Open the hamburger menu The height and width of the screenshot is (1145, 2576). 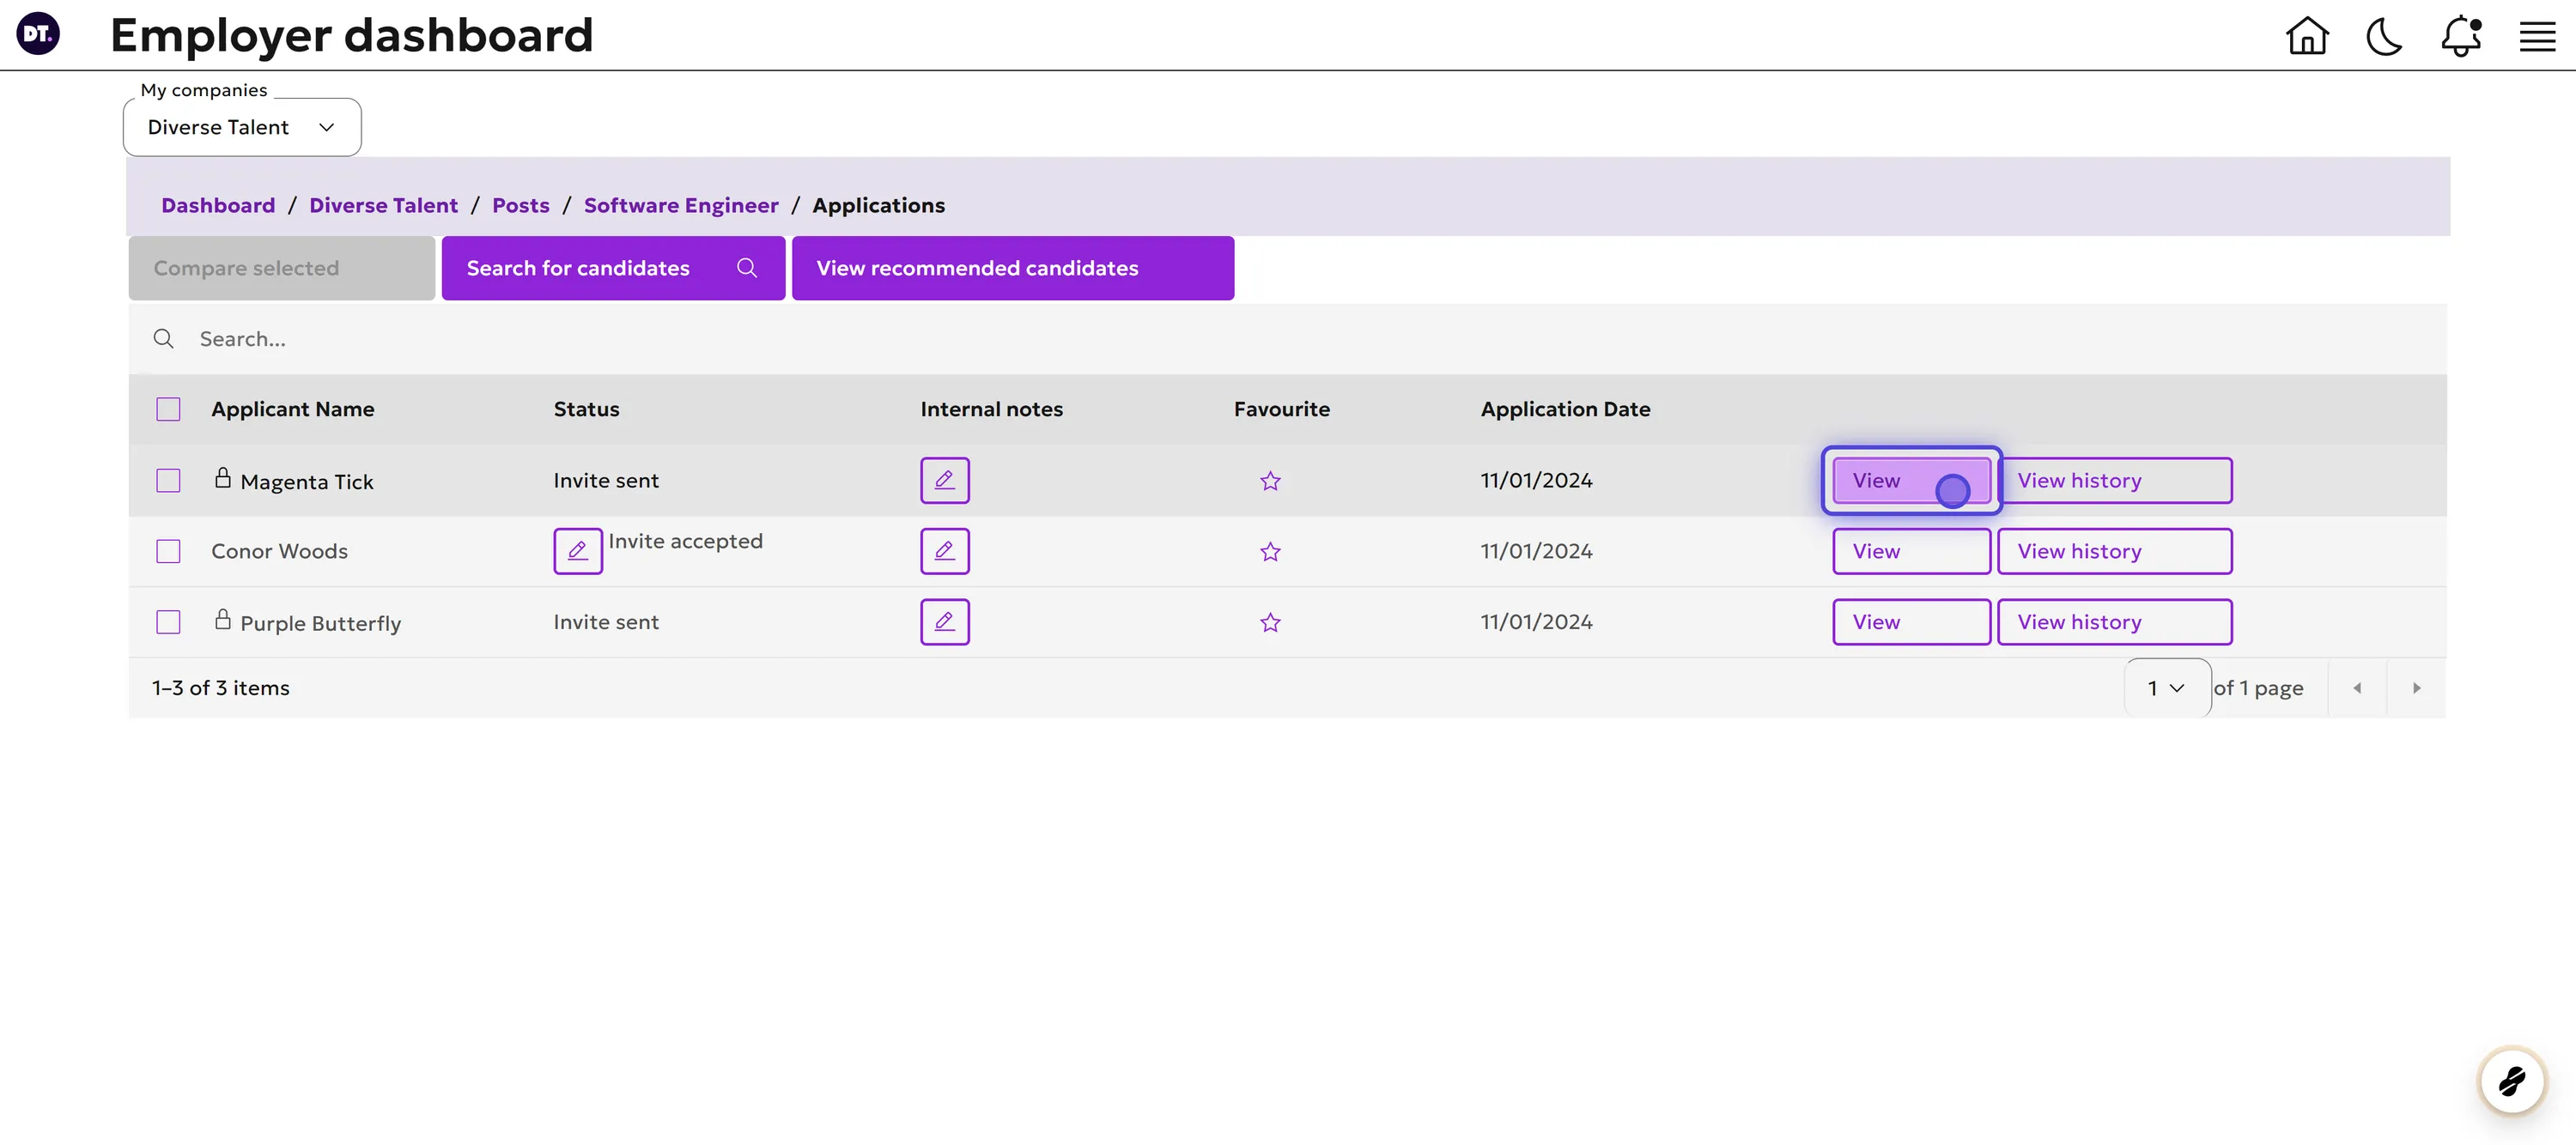(x=2537, y=37)
